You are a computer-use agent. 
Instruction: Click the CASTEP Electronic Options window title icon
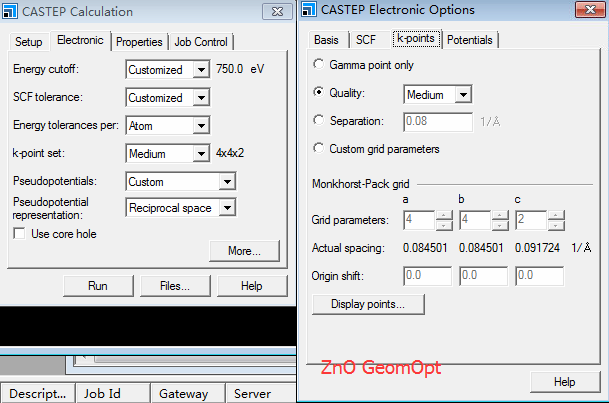(x=309, y=9)
